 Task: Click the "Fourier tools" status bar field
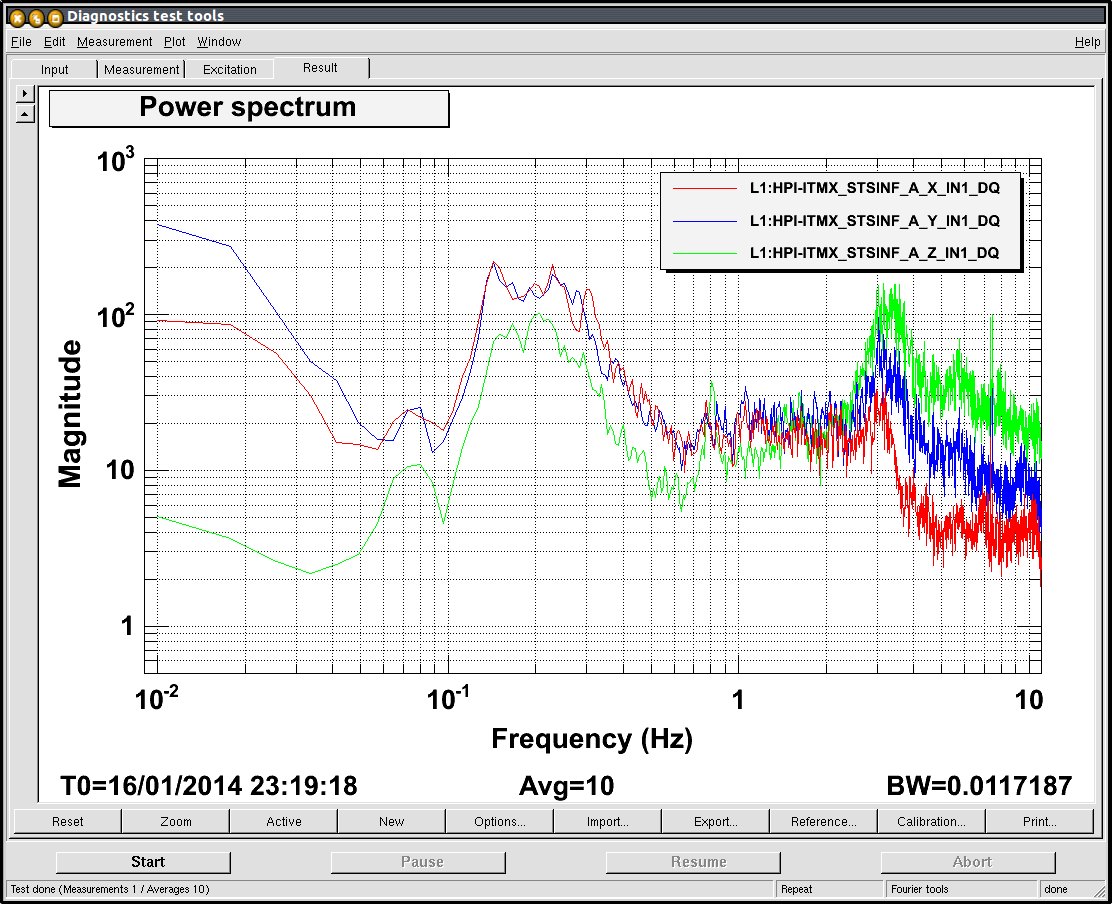(960, 889)
